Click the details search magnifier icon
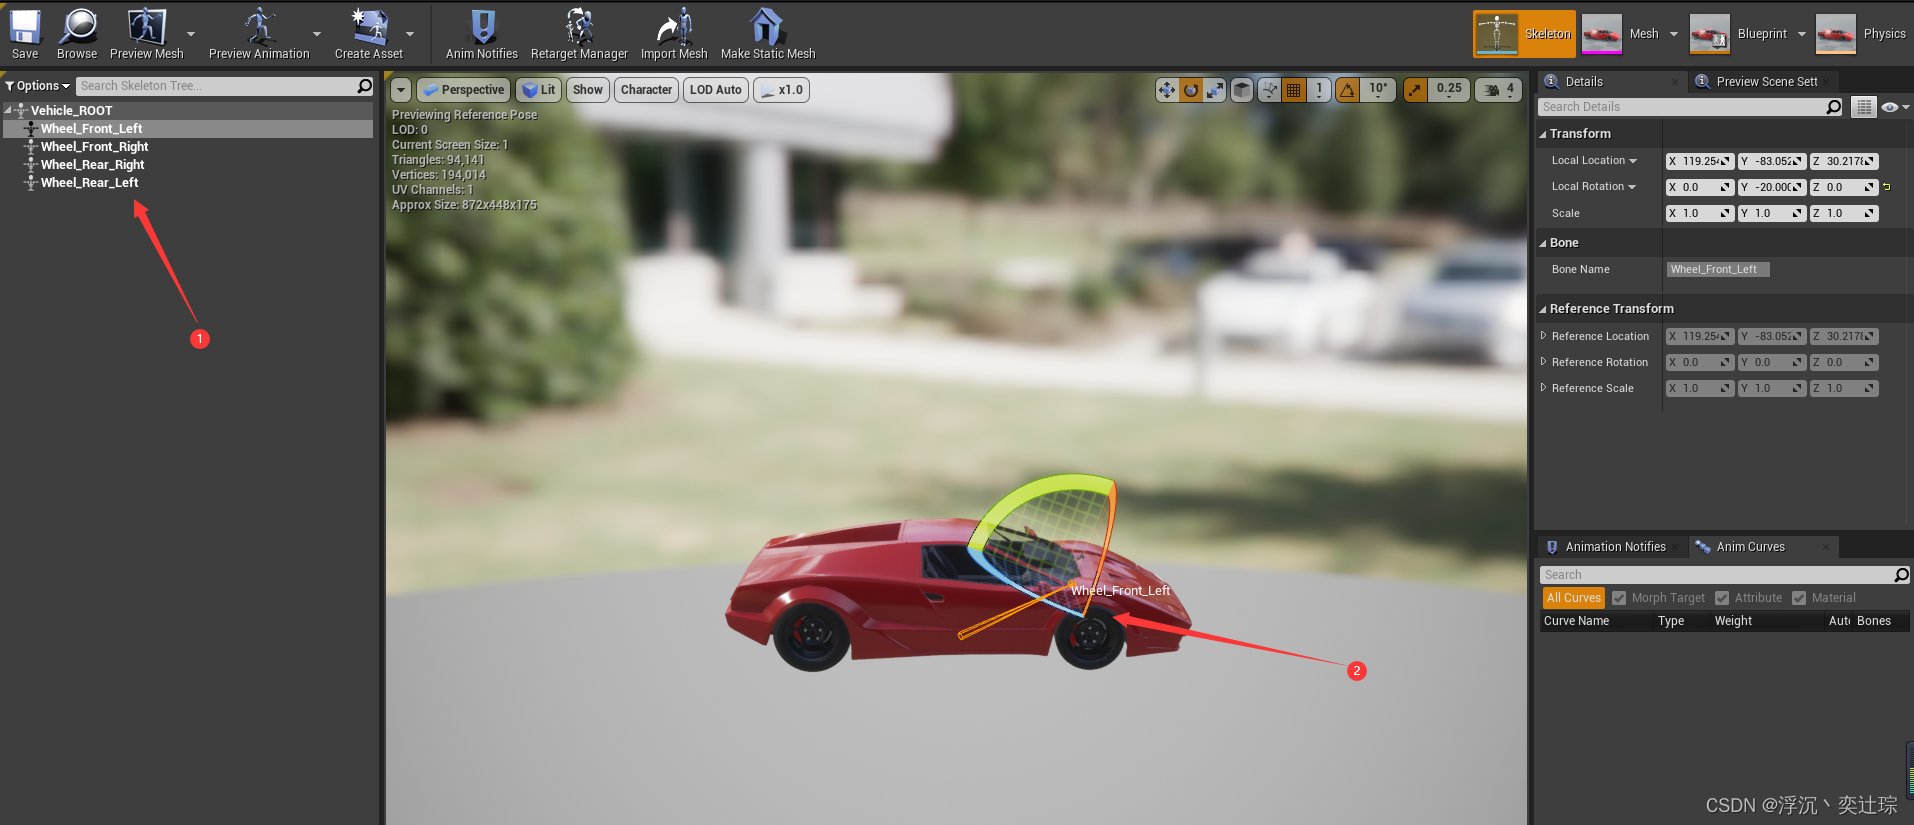 (1833, 107)
